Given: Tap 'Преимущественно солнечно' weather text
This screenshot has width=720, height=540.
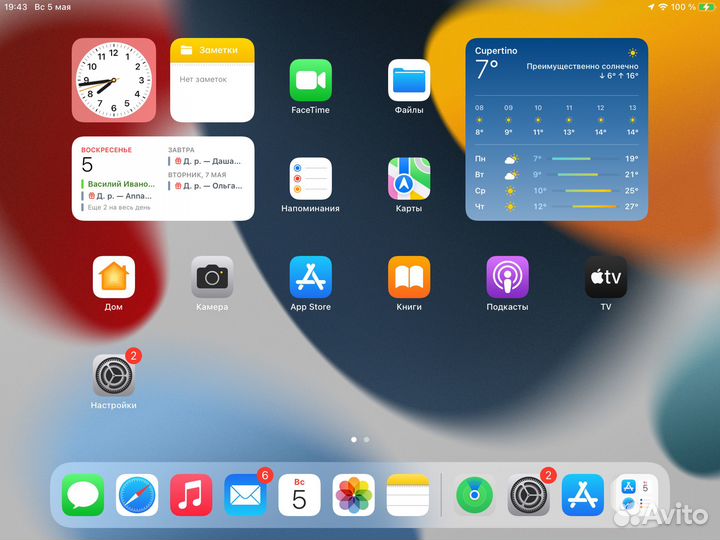Looking at the screenshot, I should pyautogui.click(x=582, y=66).
